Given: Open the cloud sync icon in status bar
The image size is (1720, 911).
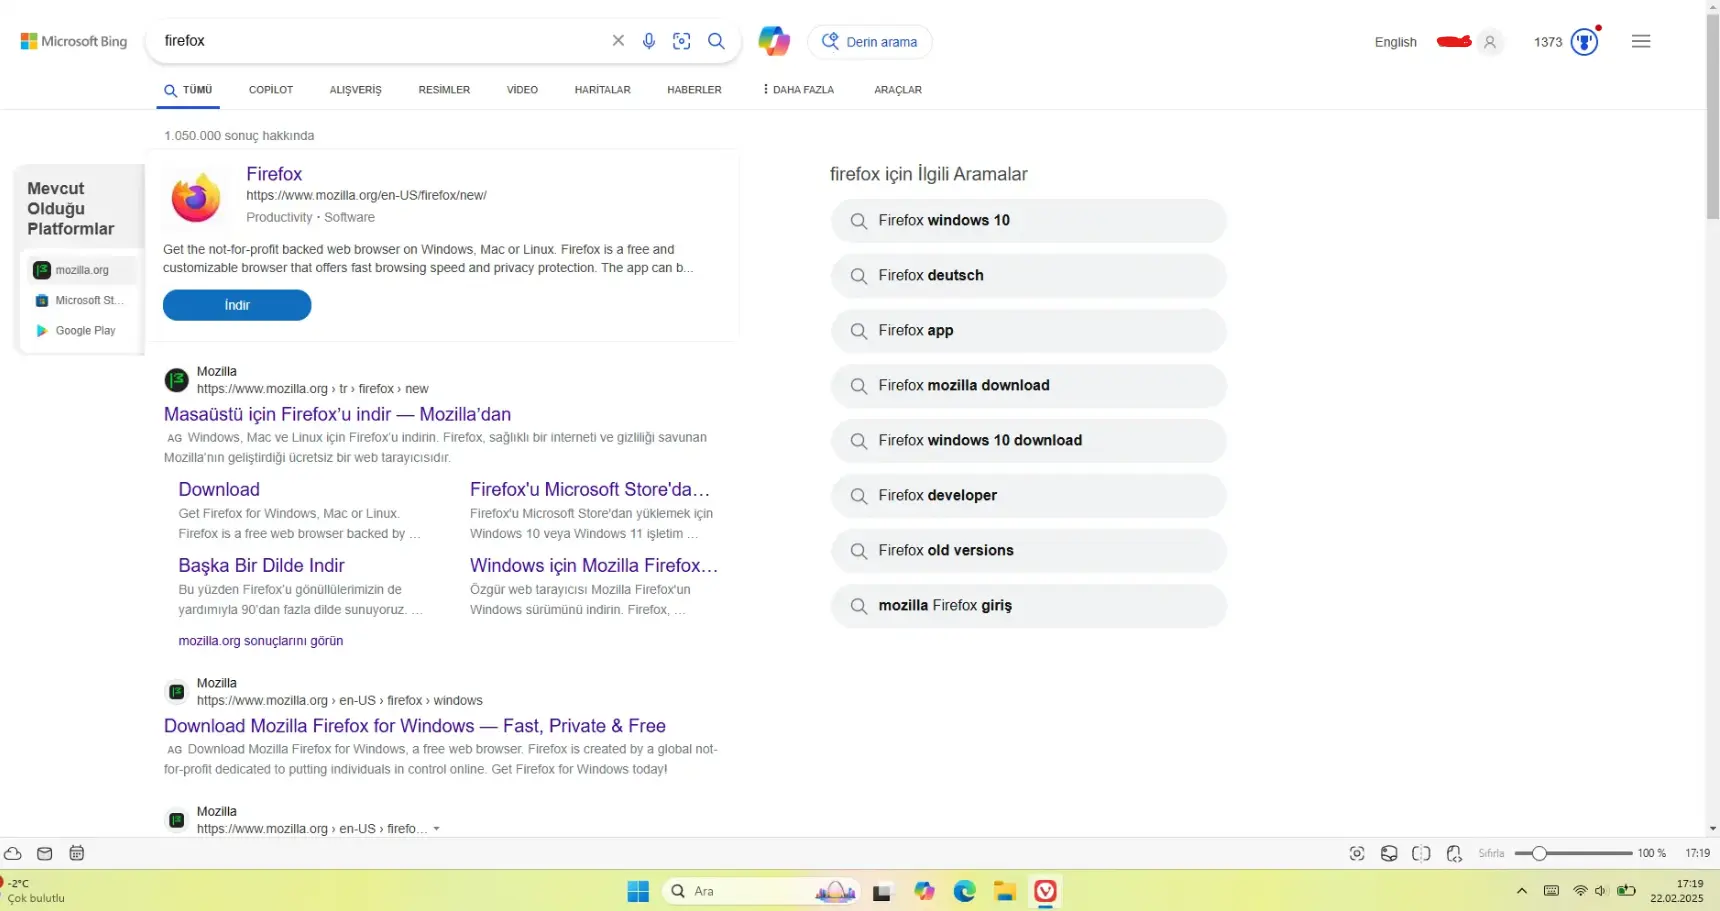Looking at the screenshot, I should [13, 853].
